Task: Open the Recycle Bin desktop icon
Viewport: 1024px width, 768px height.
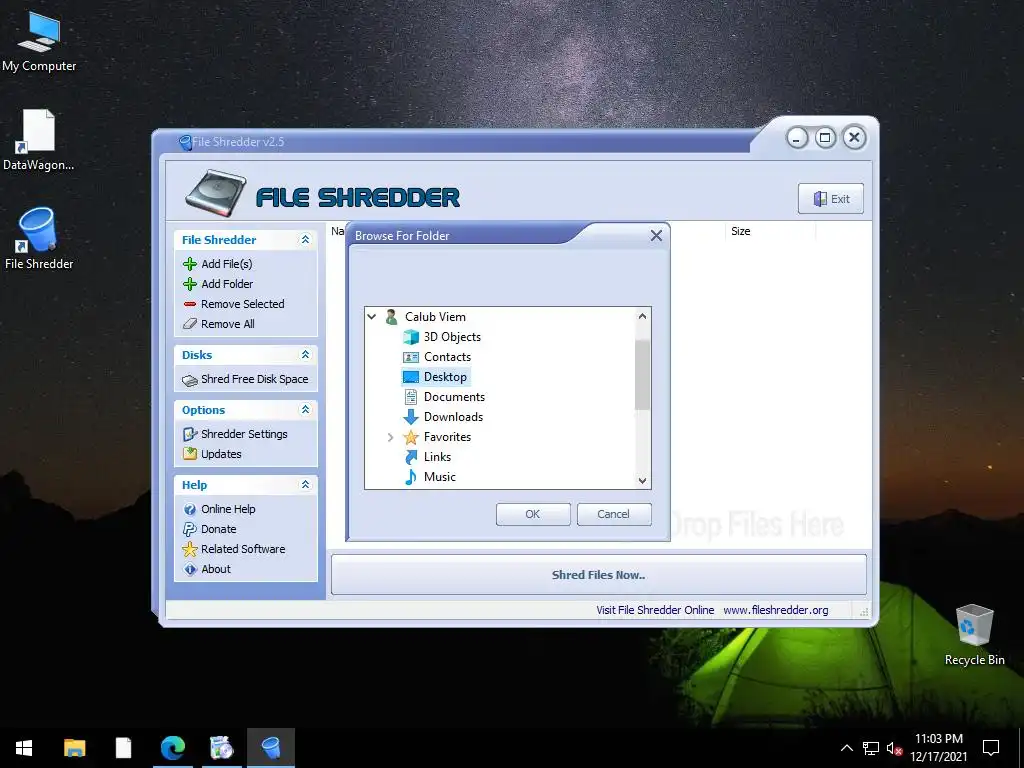Action: point(974,625)
